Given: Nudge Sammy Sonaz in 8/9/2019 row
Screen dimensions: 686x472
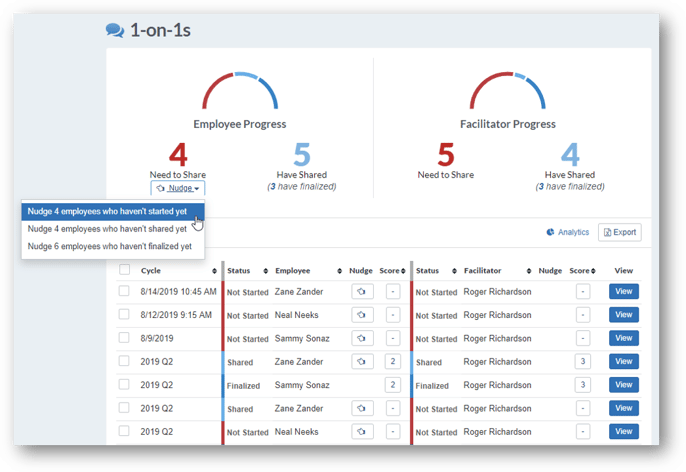Looking at the screenshot, I should (362, 338).
